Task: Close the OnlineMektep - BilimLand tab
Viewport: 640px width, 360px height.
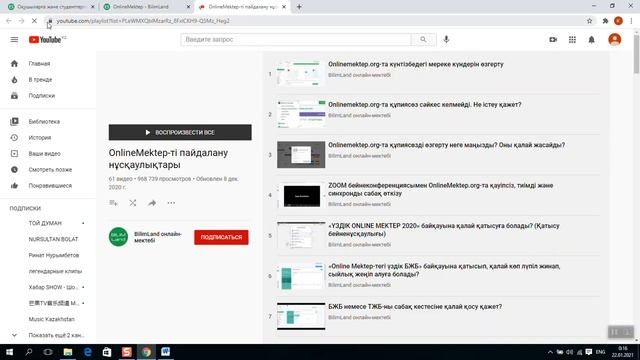Action: coord(188,7)
